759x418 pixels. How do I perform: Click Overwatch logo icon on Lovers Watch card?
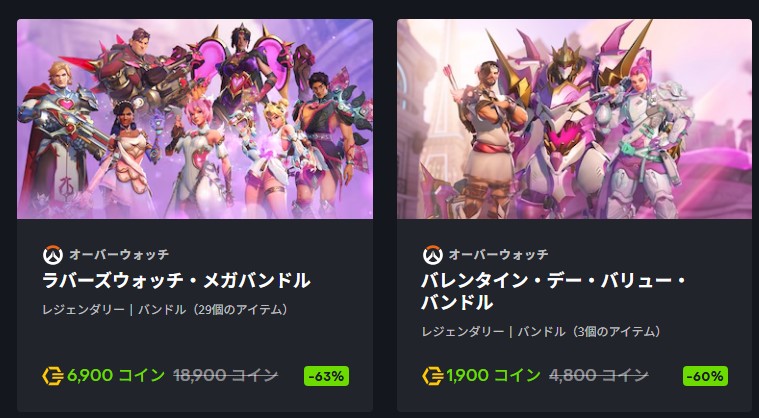tap(53, 254)
